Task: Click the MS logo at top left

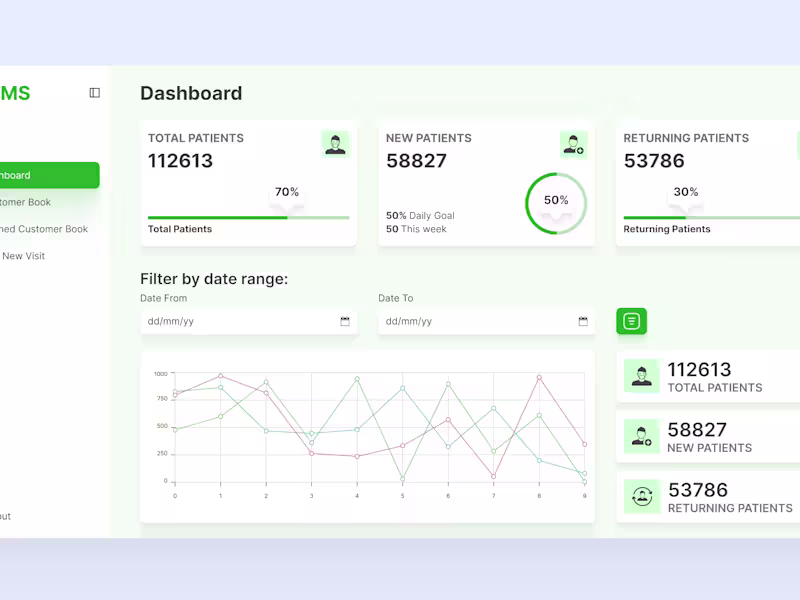Action: click(x=13, y=92)
